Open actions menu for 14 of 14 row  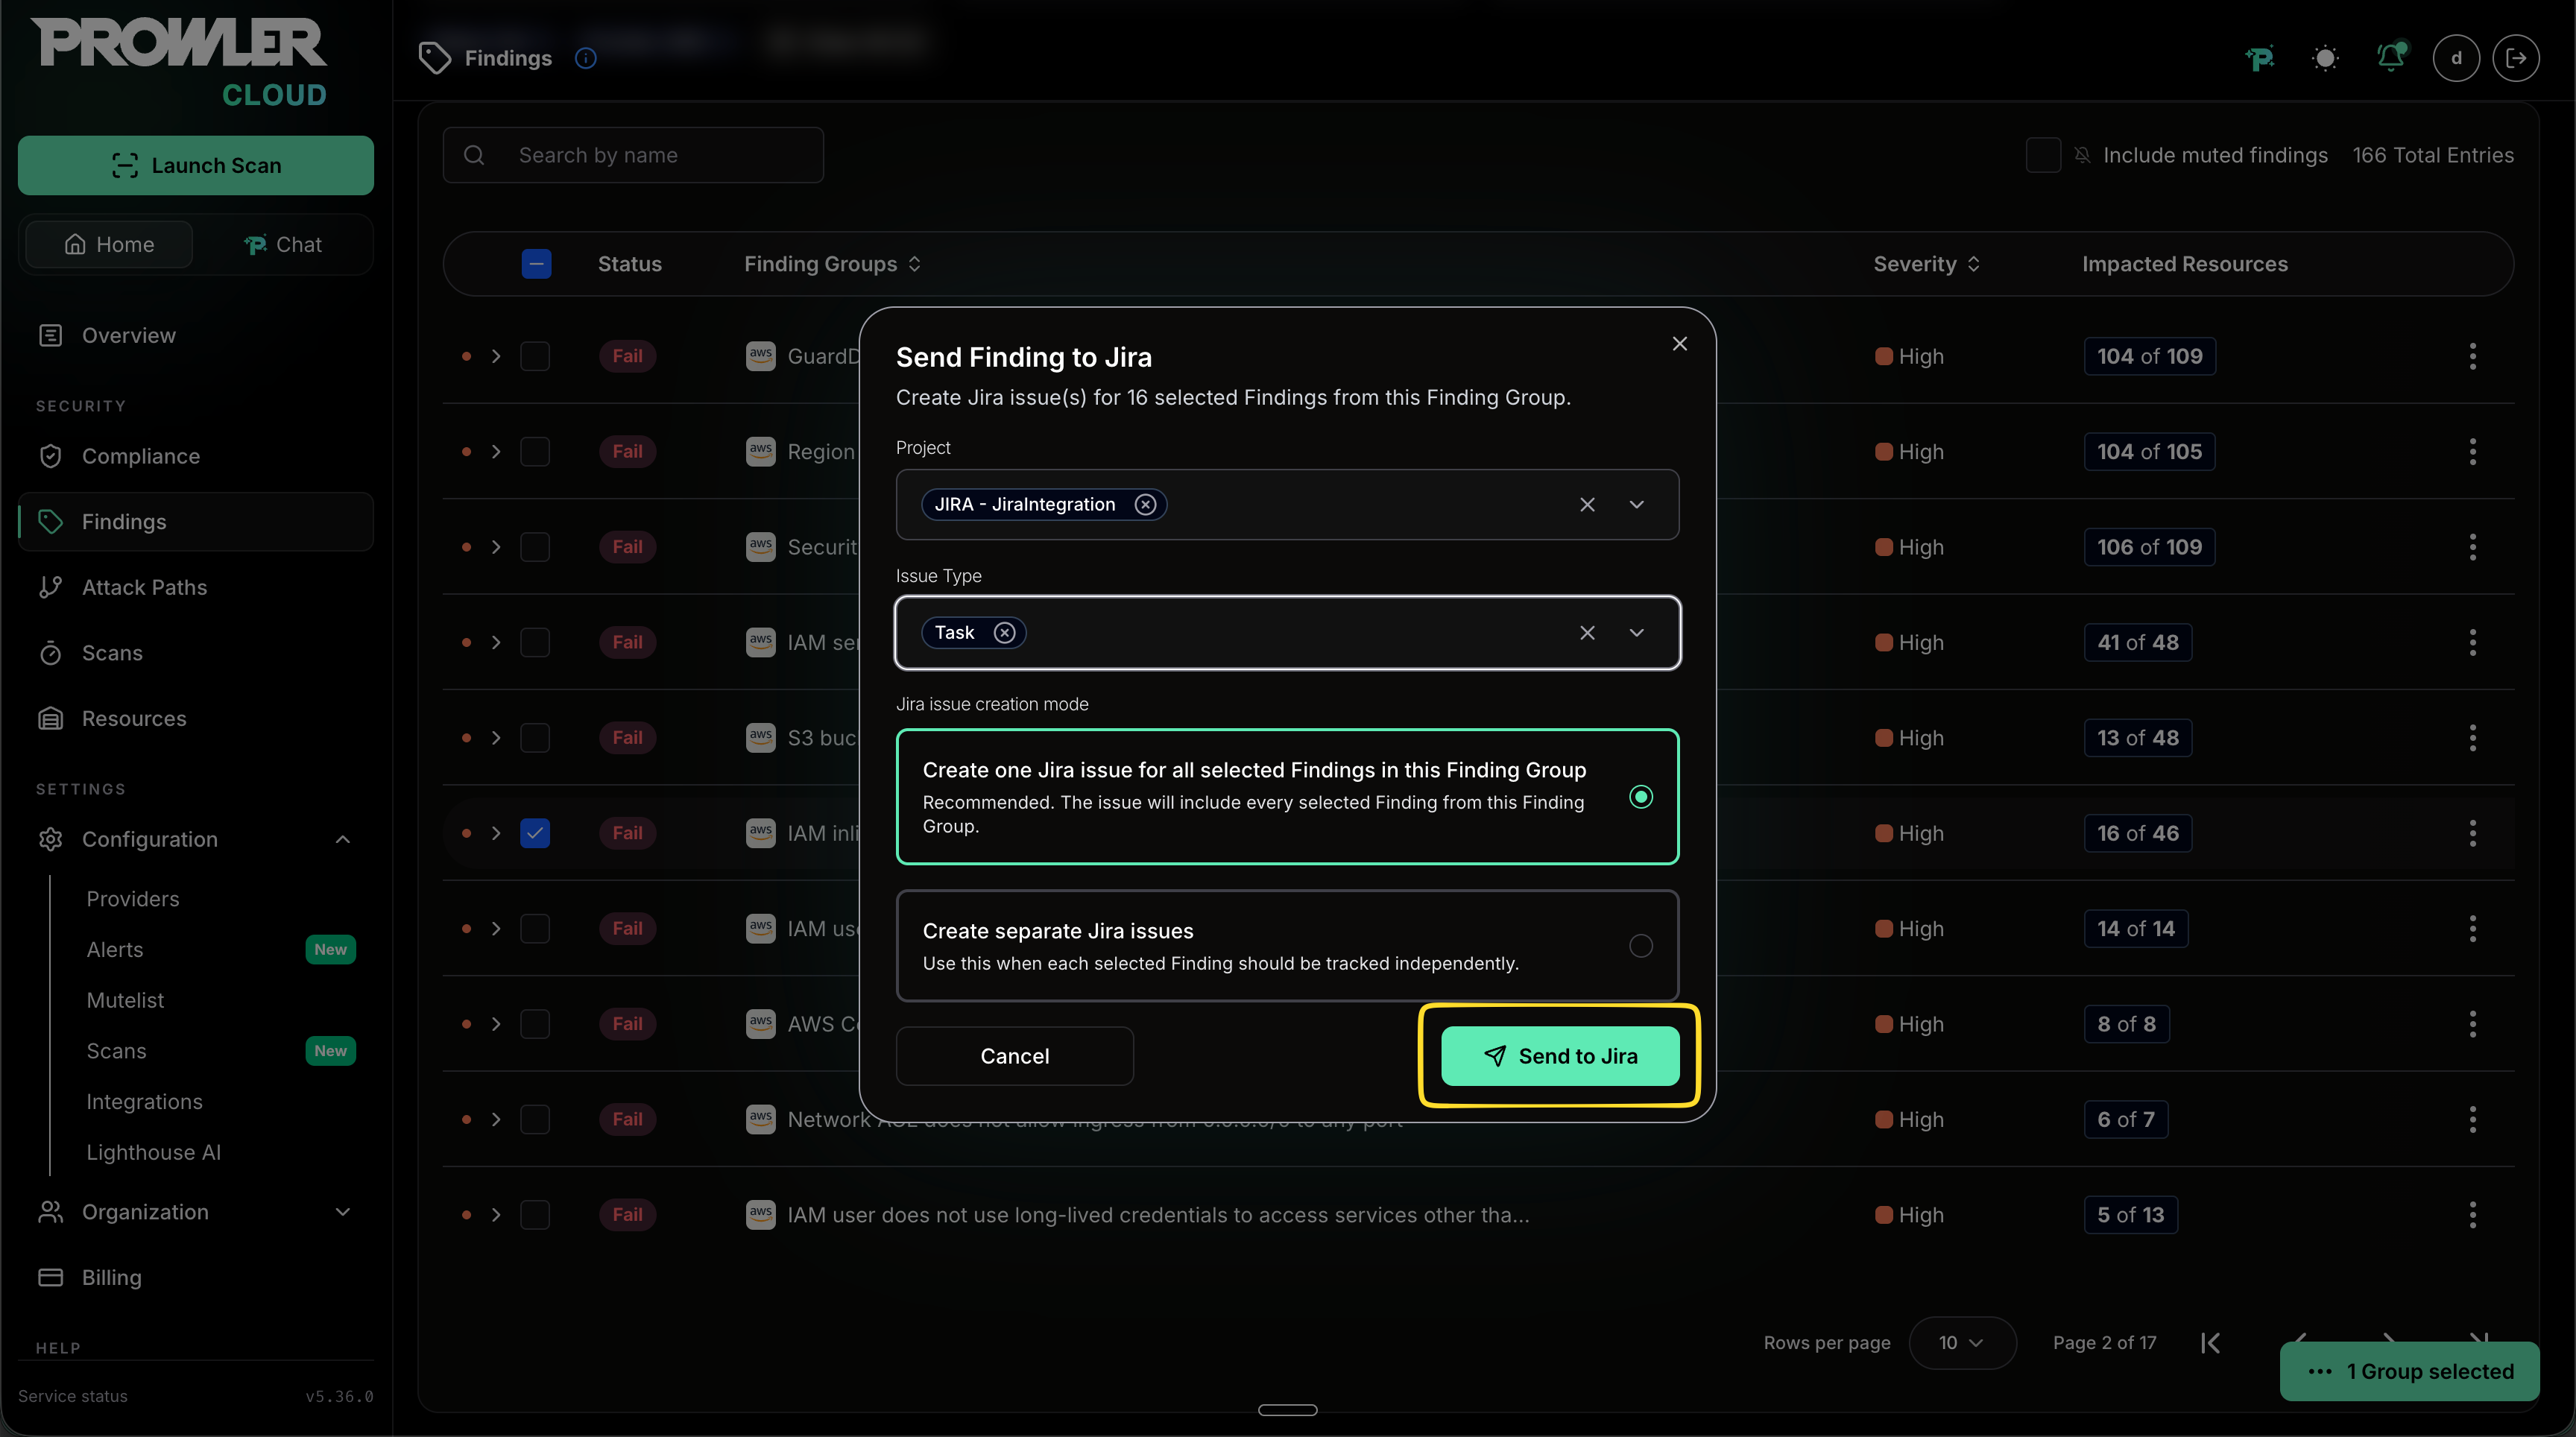point(2472,929)
